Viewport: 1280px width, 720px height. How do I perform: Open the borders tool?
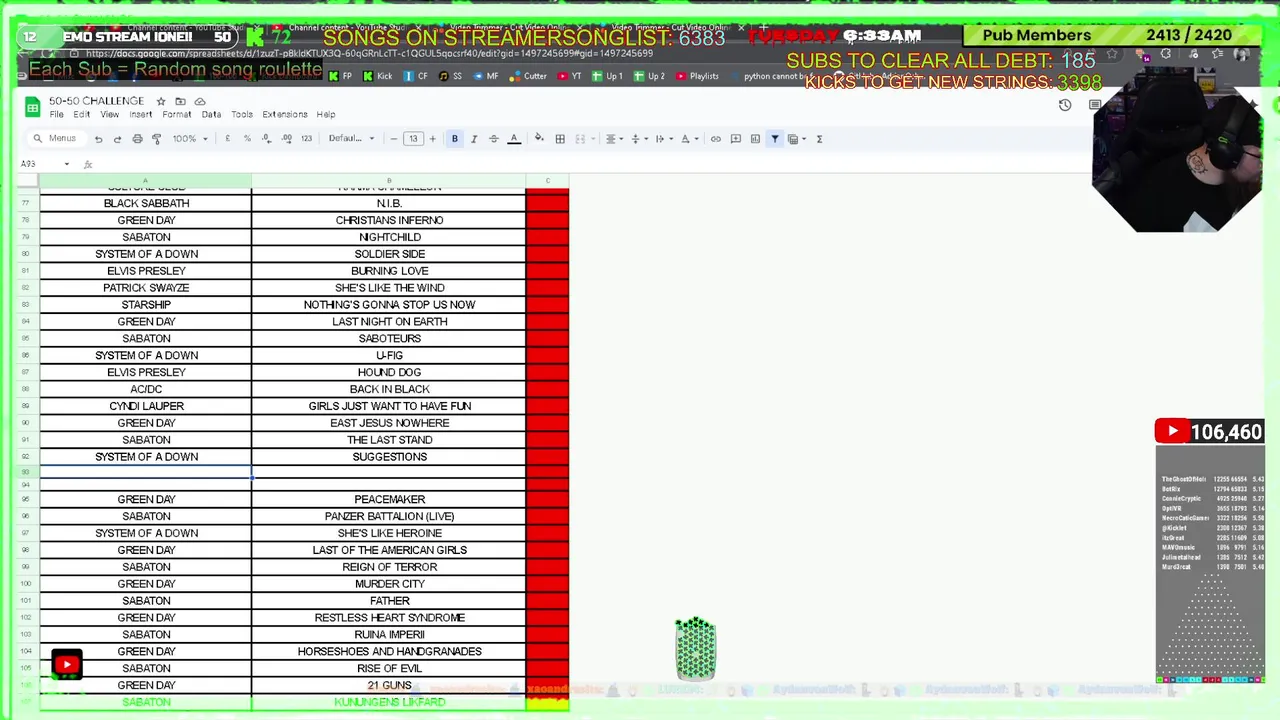[560, 139]
